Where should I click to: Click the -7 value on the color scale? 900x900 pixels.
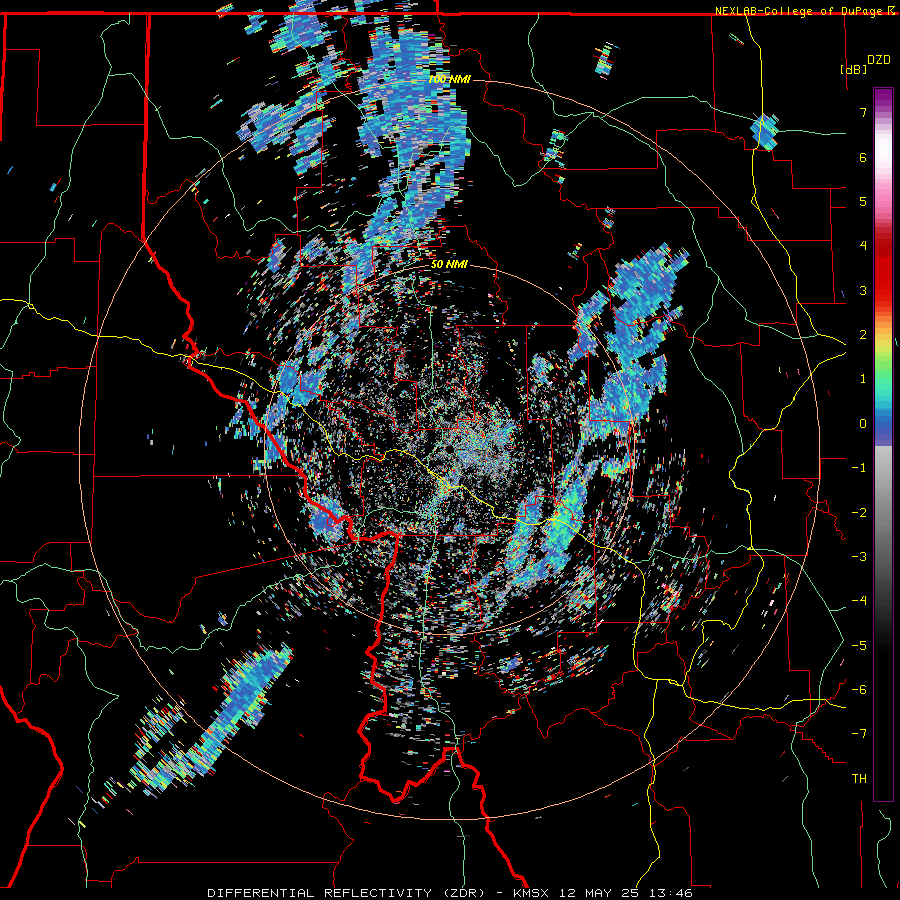[x=859, y=734]
